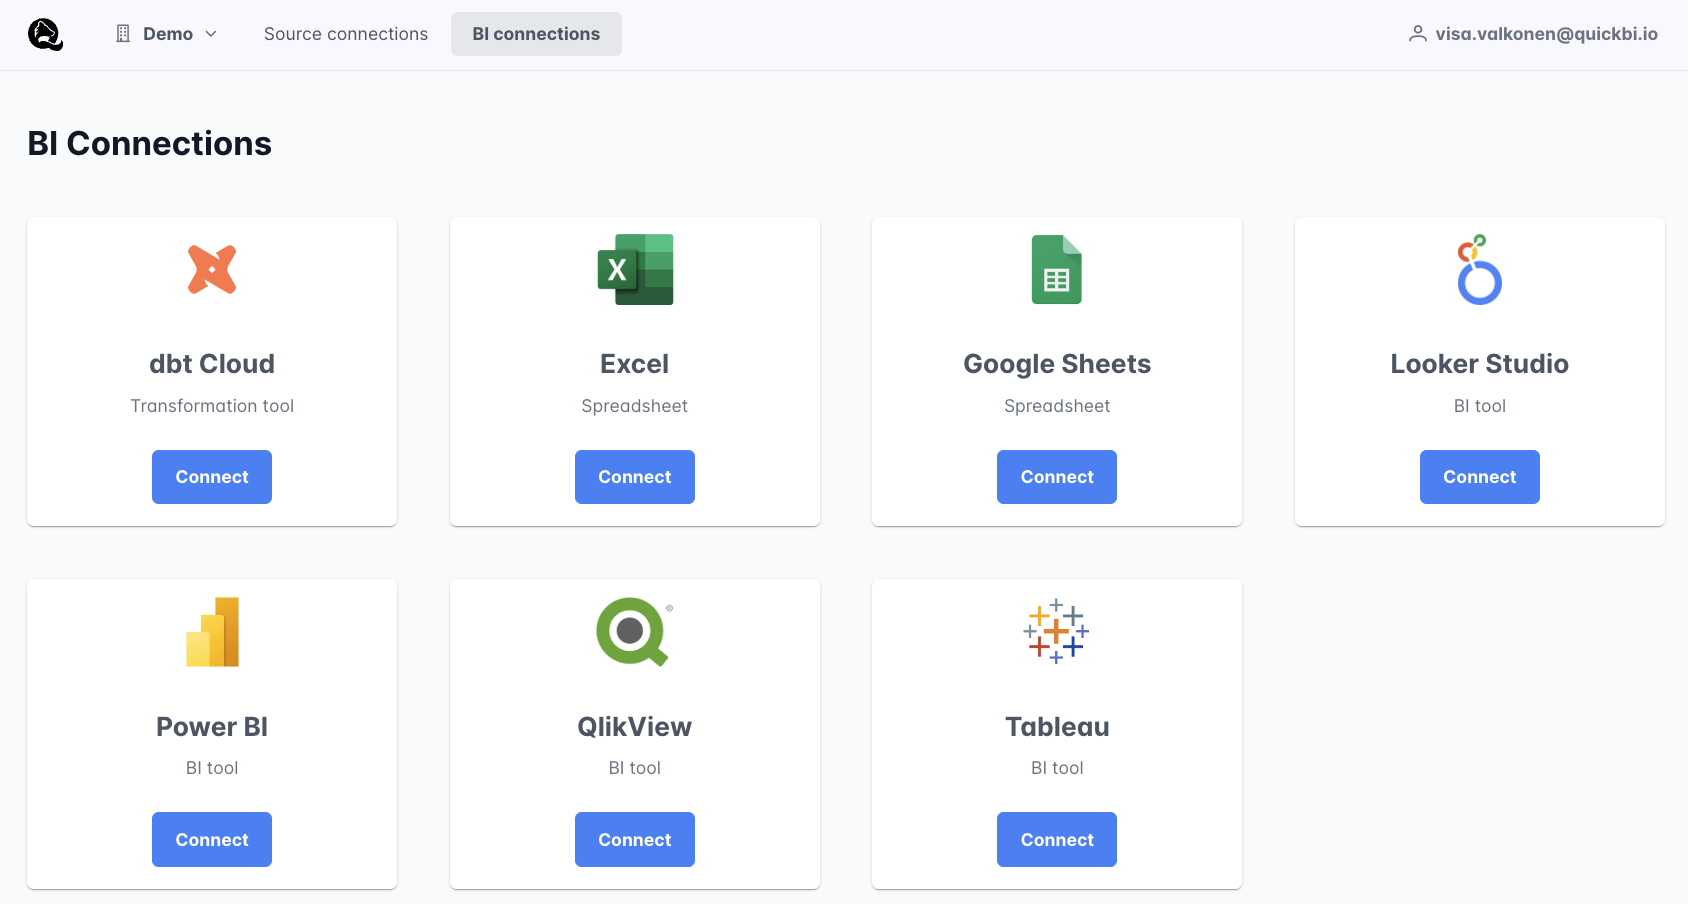The image size is (1688, 904).
Task: Click the Tableau logo icon
Action: (x=1056, y=632)
